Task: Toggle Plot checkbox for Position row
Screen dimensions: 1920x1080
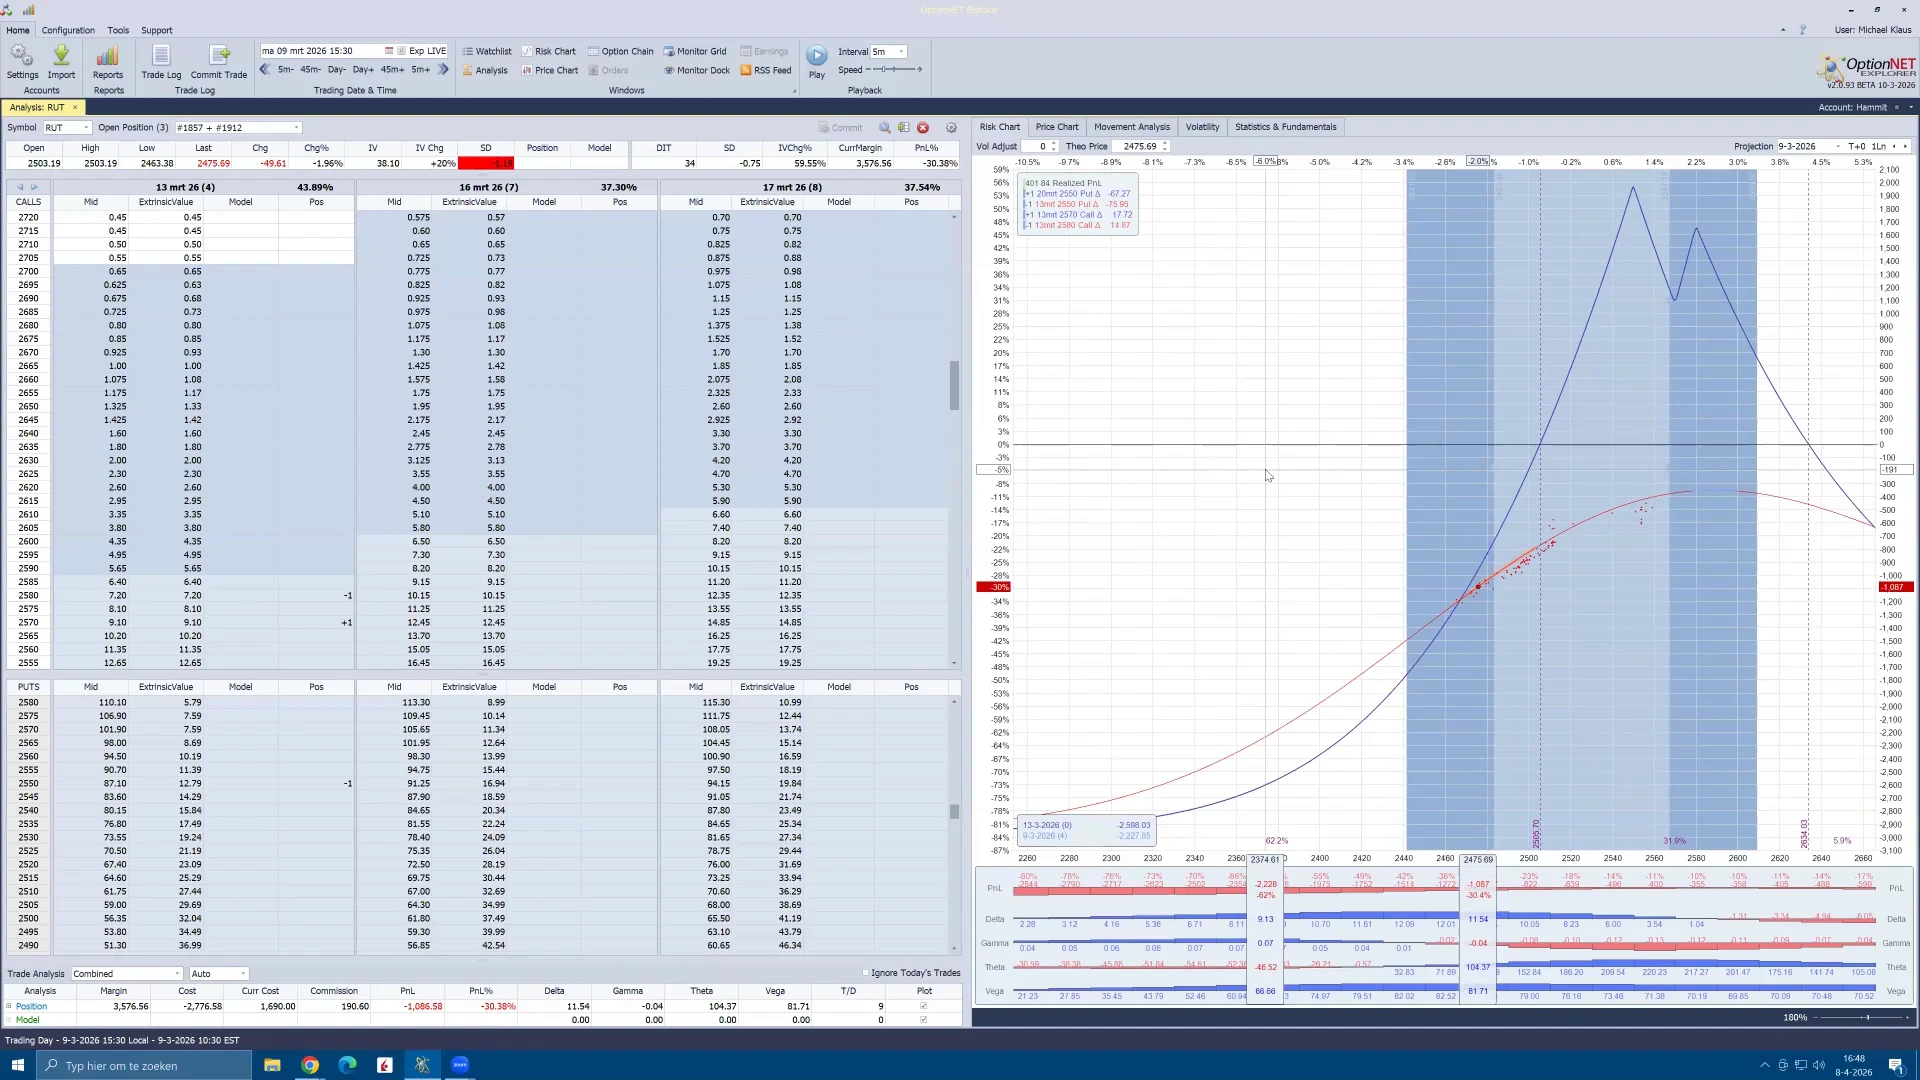Action: click(x=923, y=1006)
